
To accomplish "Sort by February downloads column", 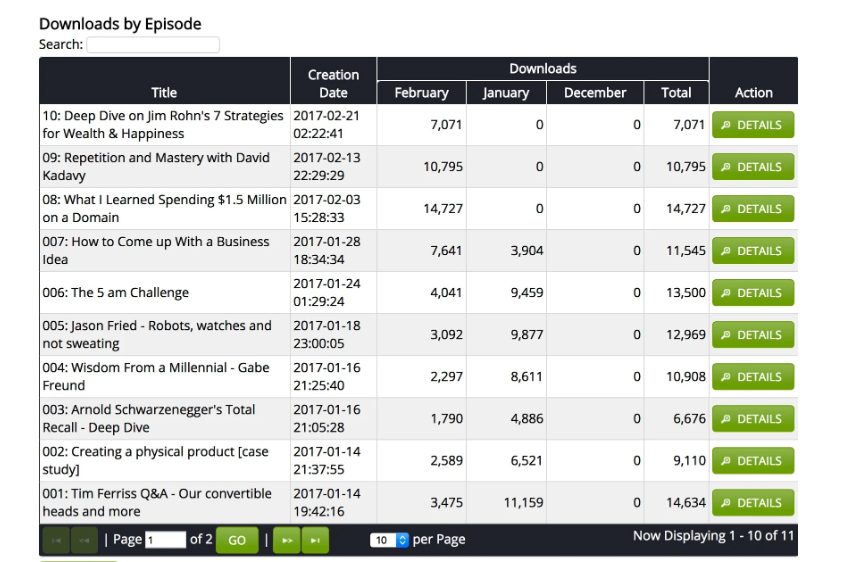I will coord(422,93).
